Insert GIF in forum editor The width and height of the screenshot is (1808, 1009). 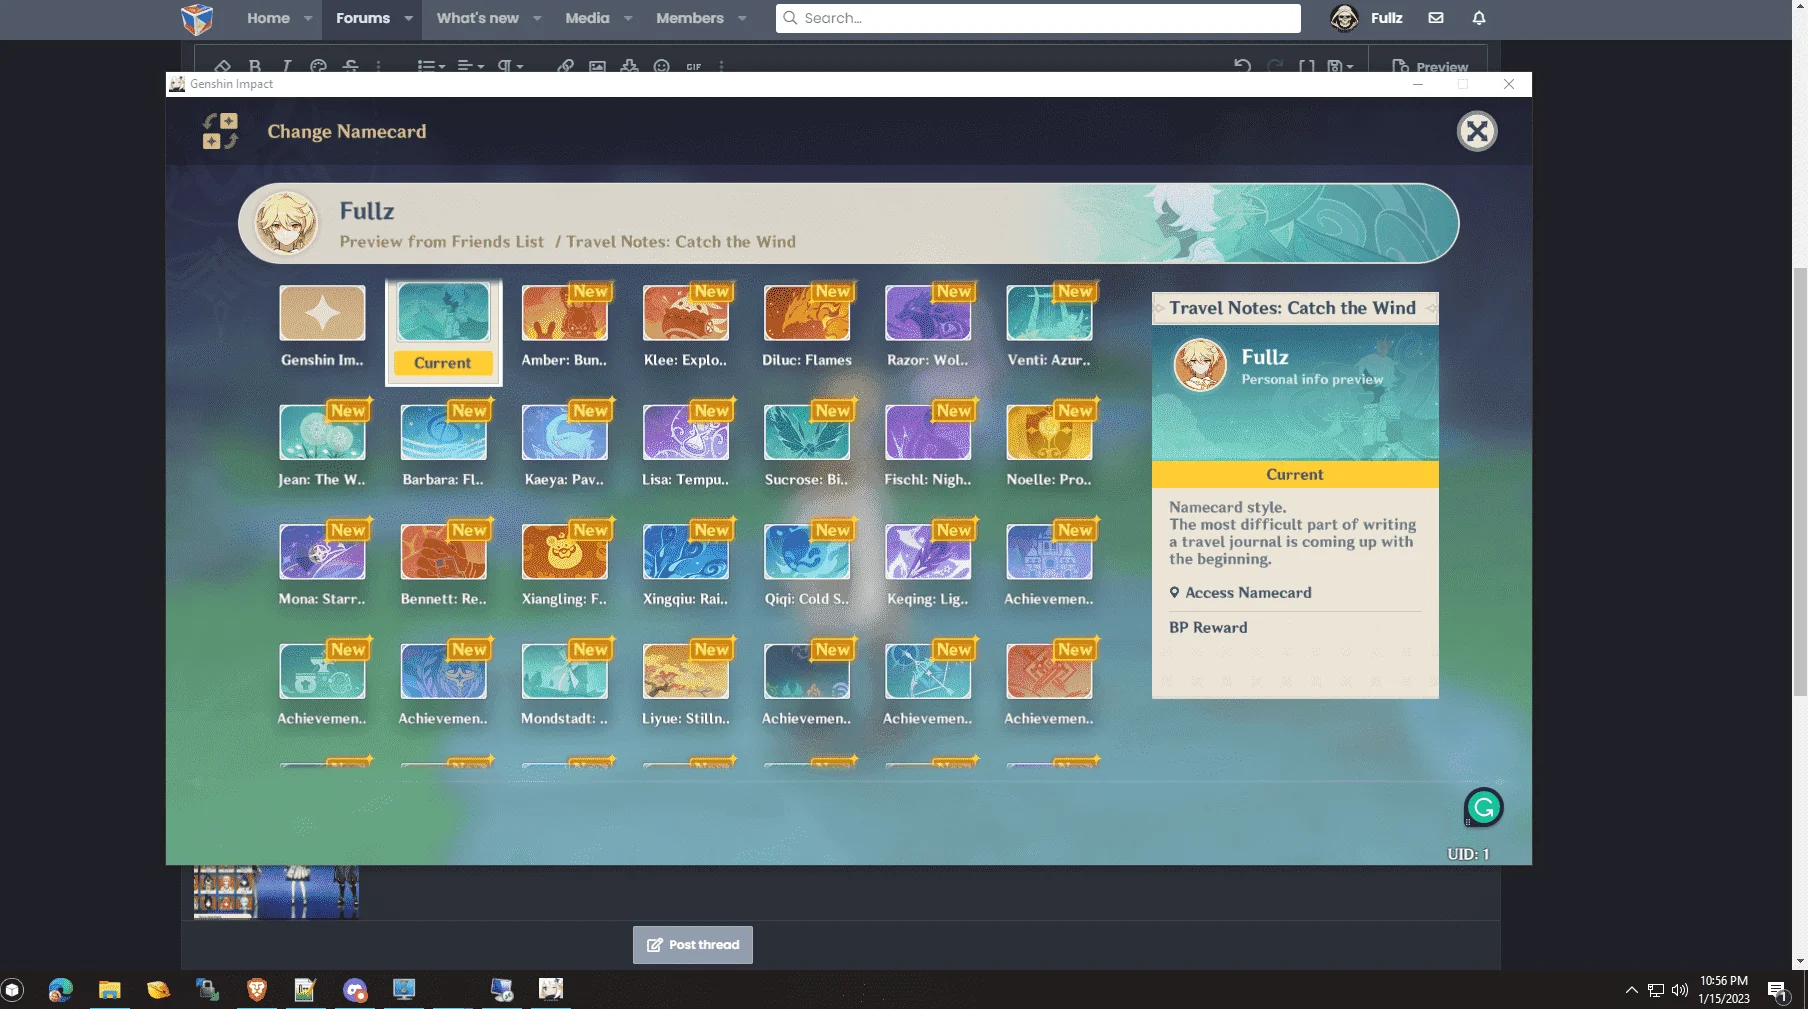click(693, 66)
